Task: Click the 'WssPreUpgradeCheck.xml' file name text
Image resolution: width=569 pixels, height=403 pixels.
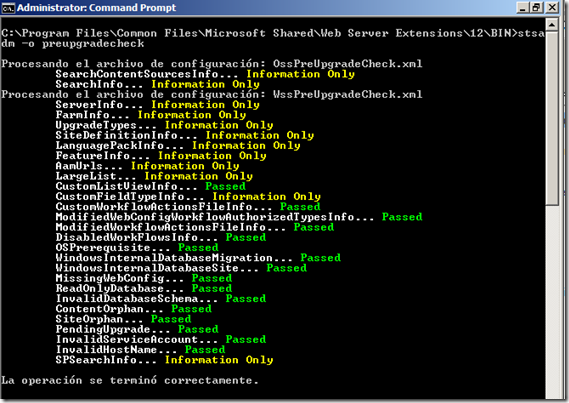Action: click(348, 94)
